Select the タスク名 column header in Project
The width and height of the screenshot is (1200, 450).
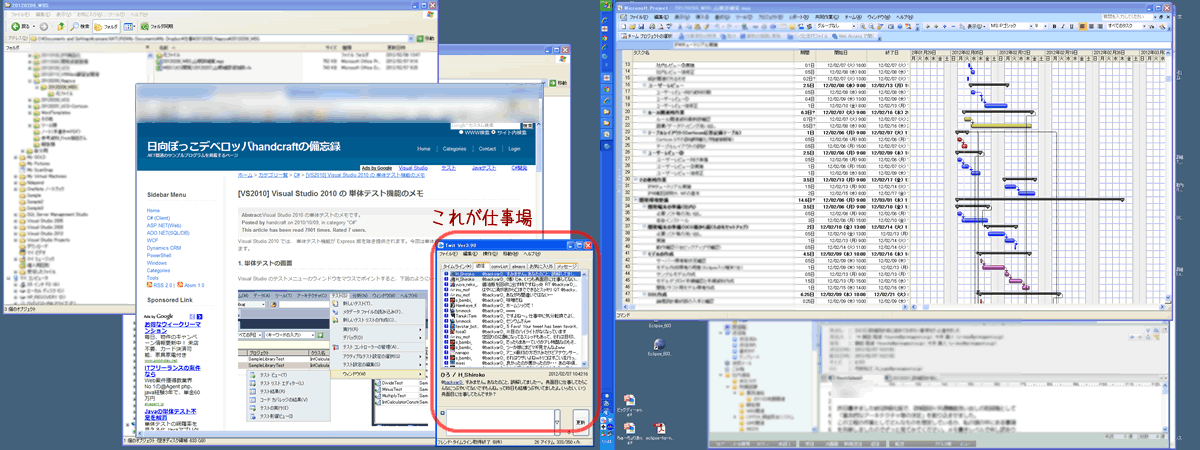click(713, 52)
